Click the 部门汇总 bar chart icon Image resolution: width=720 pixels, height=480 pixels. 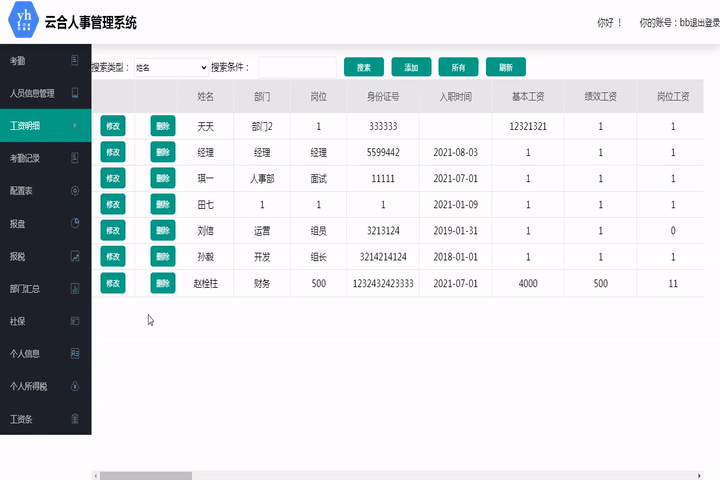pos(75,288)
